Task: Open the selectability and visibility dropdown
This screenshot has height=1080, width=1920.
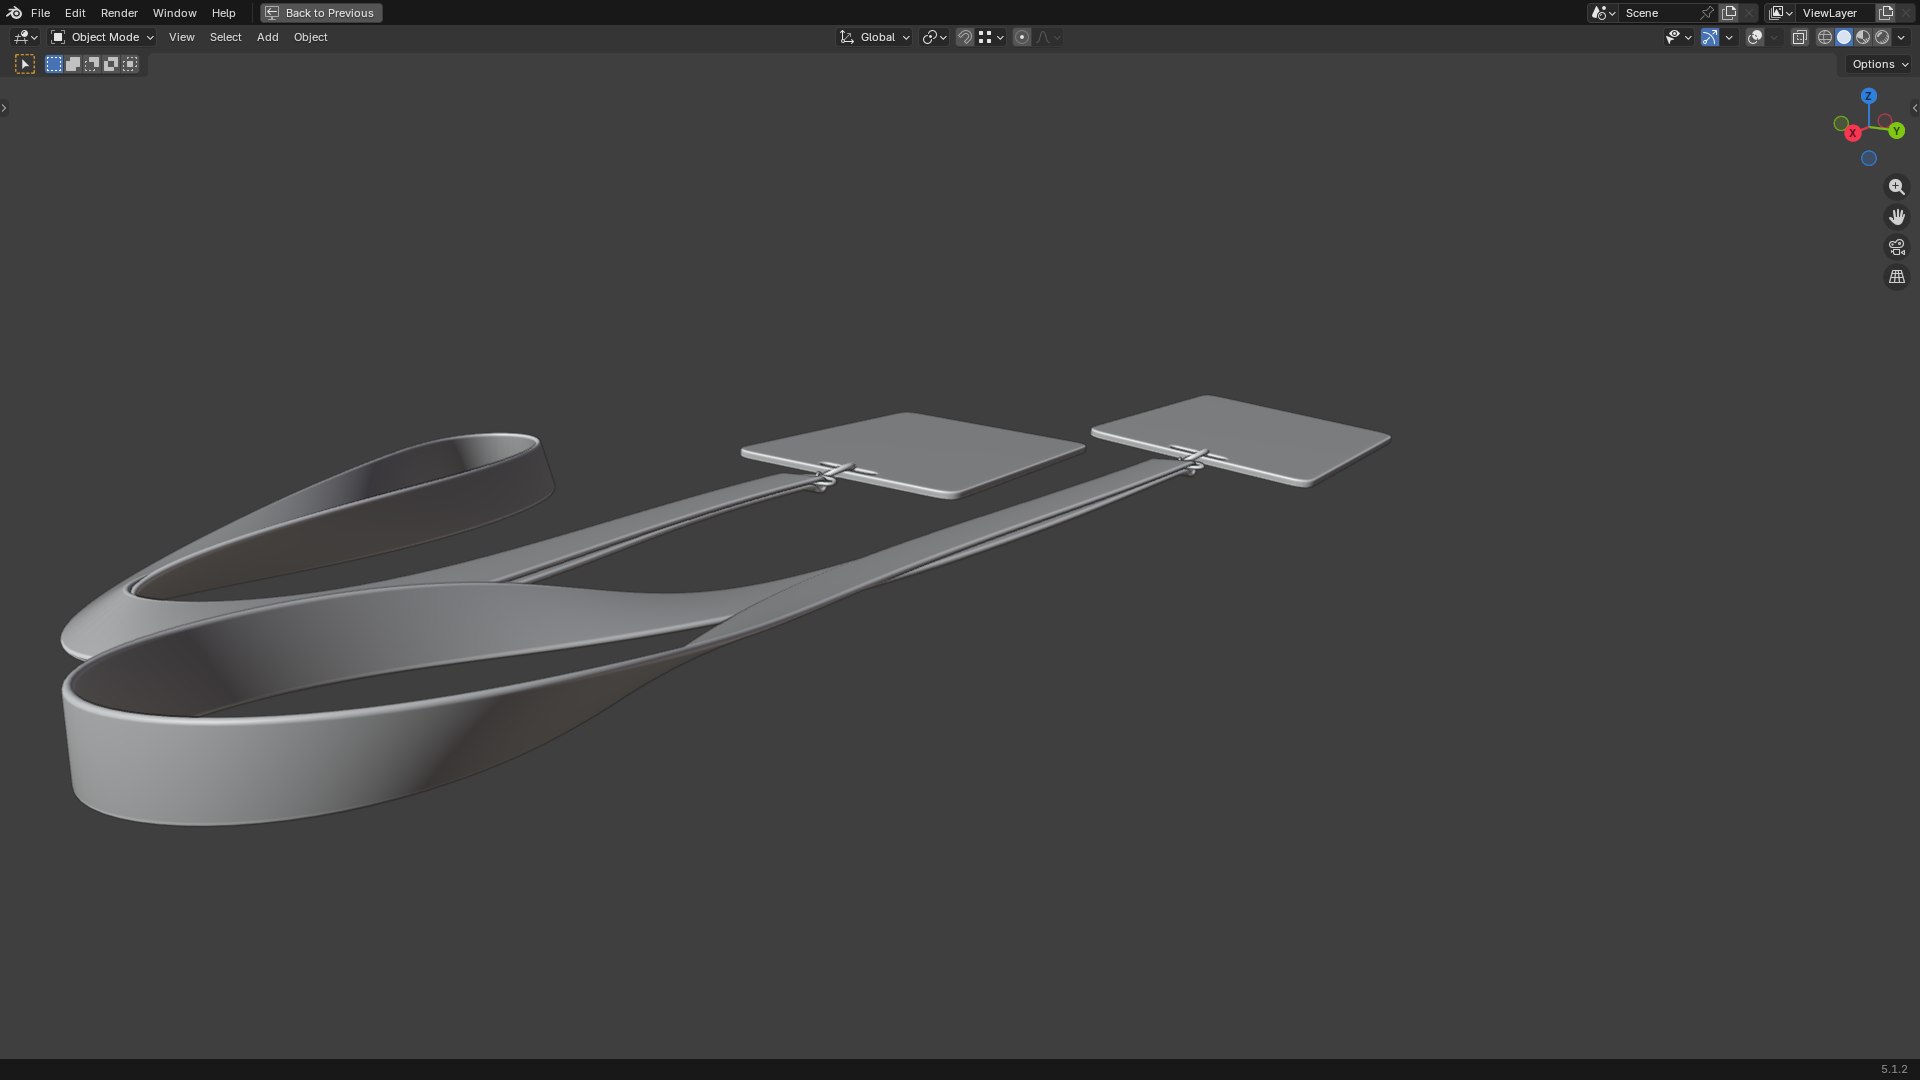Action: coord(1678,37)
